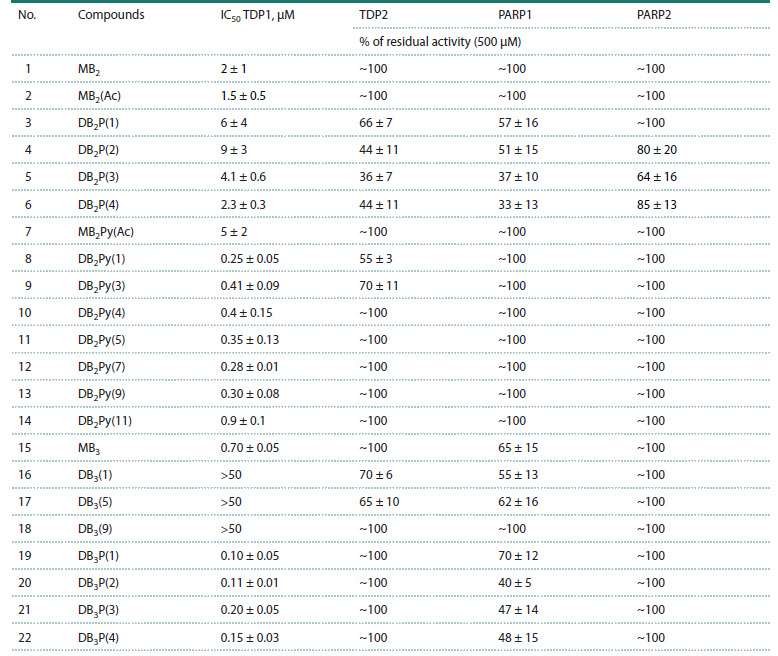Screen dimensions: 778x656
Task: Click the TDP2 column header
Action: tap(373, 15)
